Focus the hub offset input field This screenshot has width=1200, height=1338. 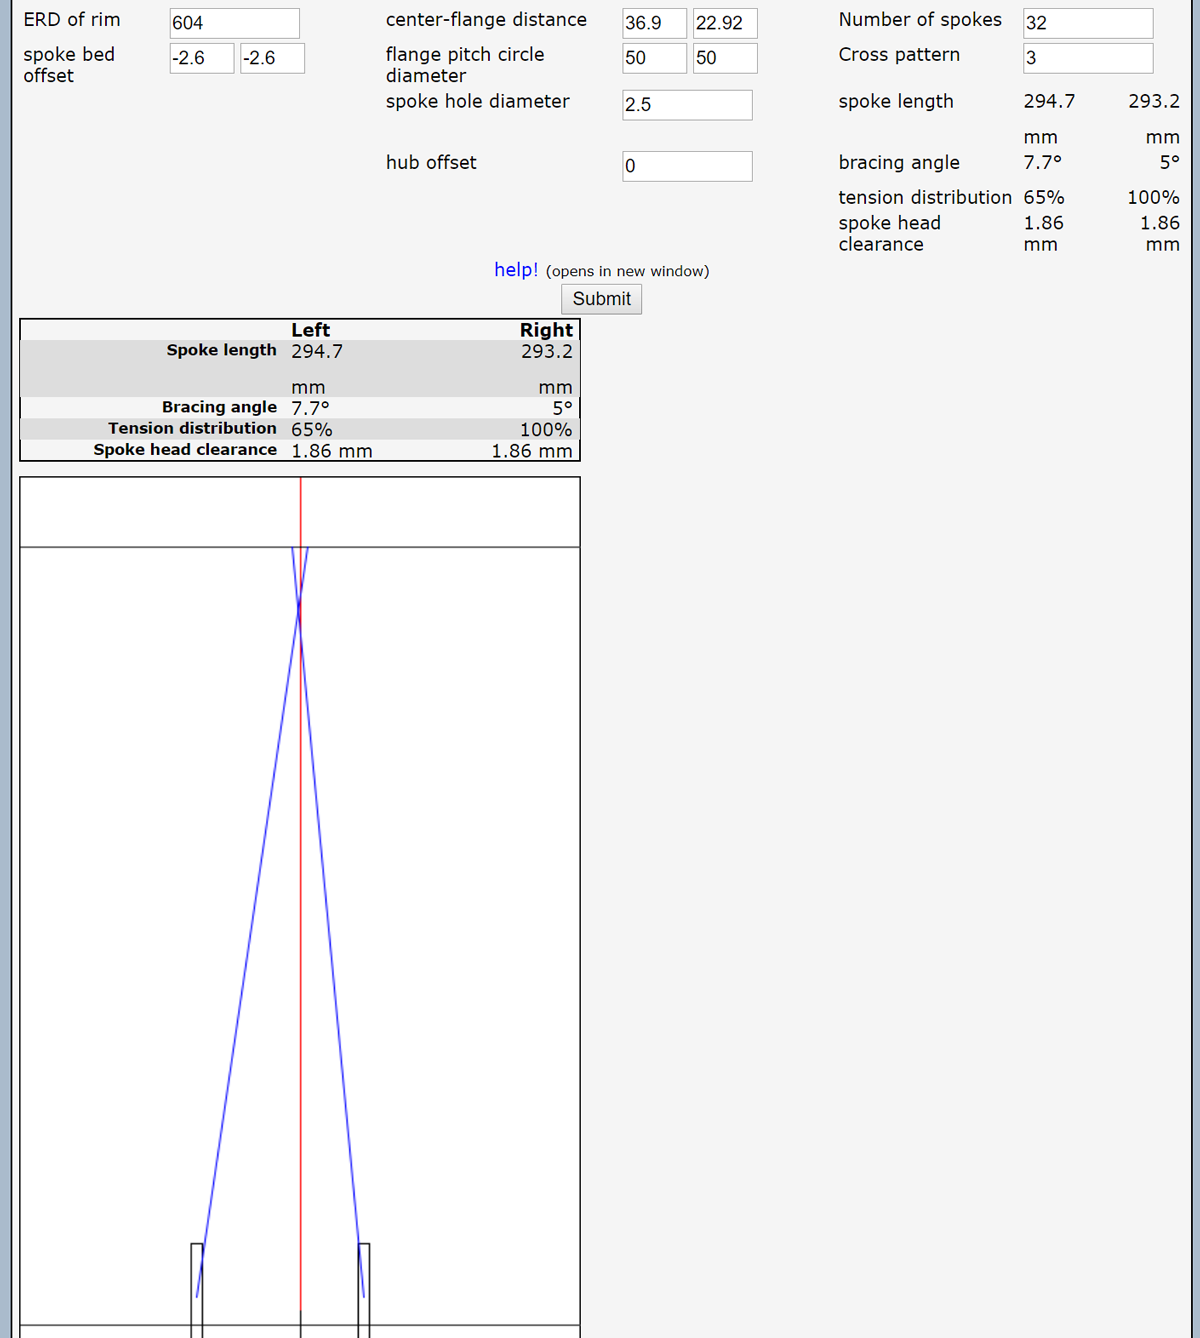(x=687, y=166)
